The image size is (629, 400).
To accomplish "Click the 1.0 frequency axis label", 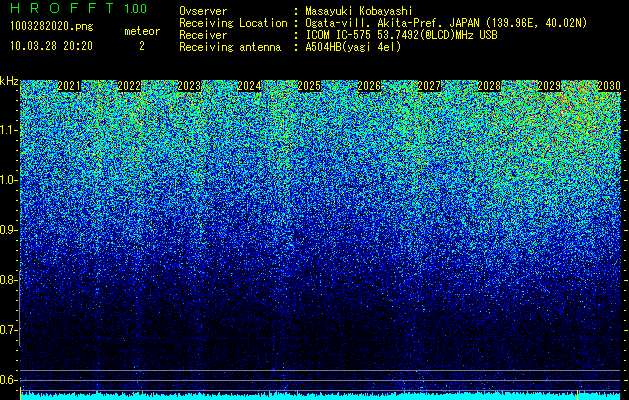I will (9, 180).
